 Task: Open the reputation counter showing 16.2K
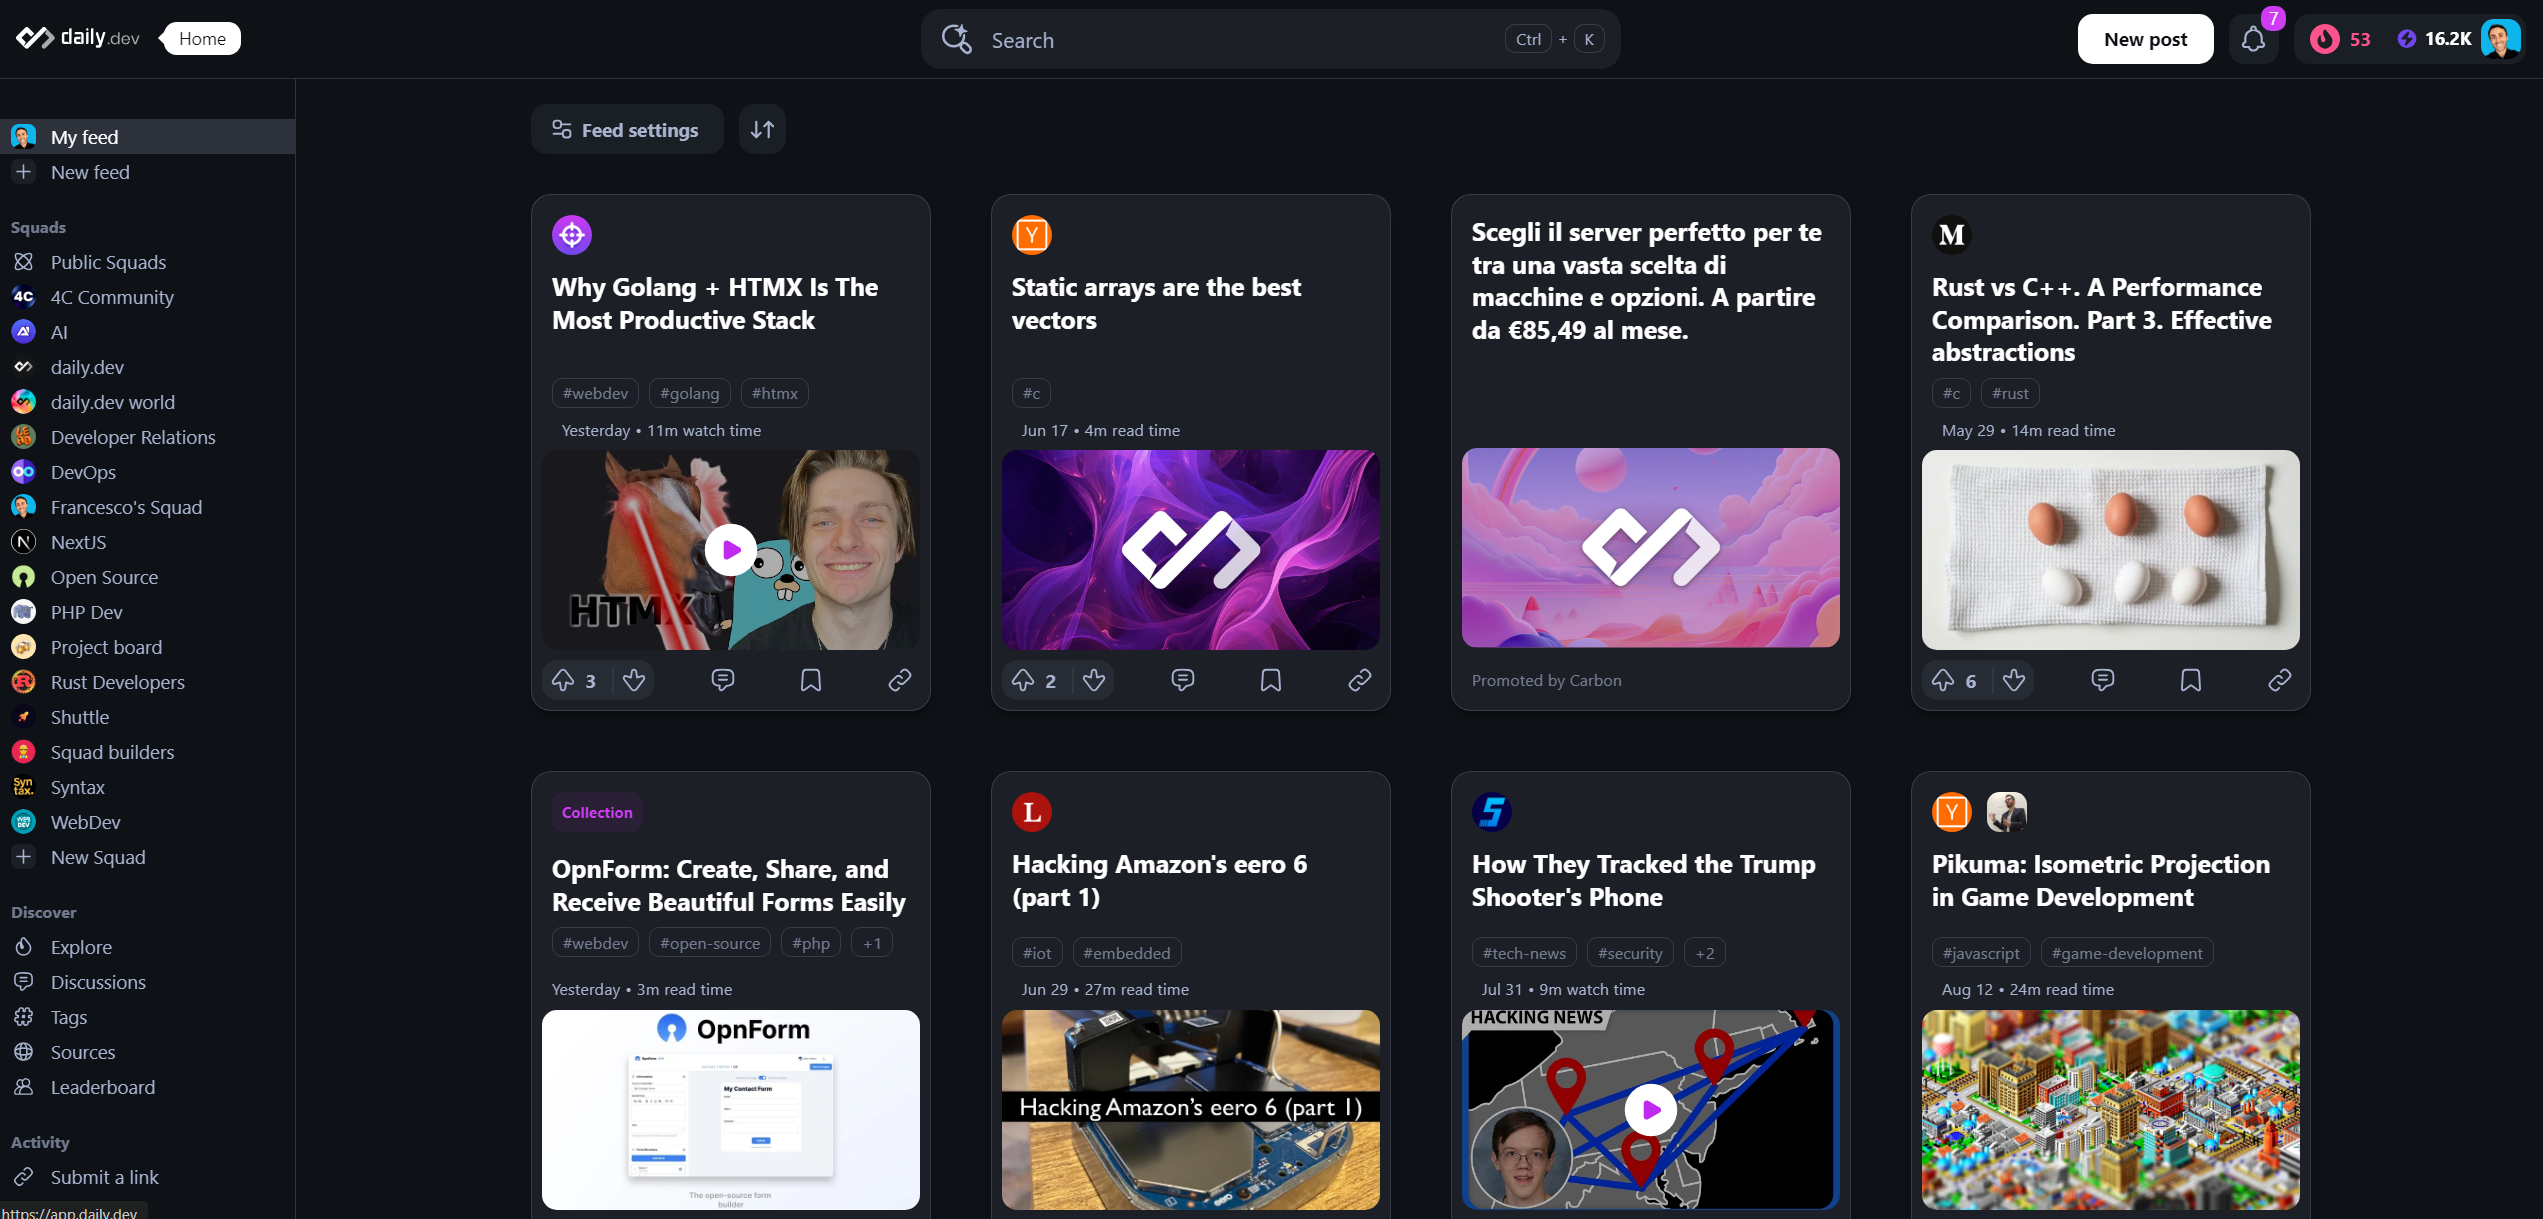[2434, 39]
